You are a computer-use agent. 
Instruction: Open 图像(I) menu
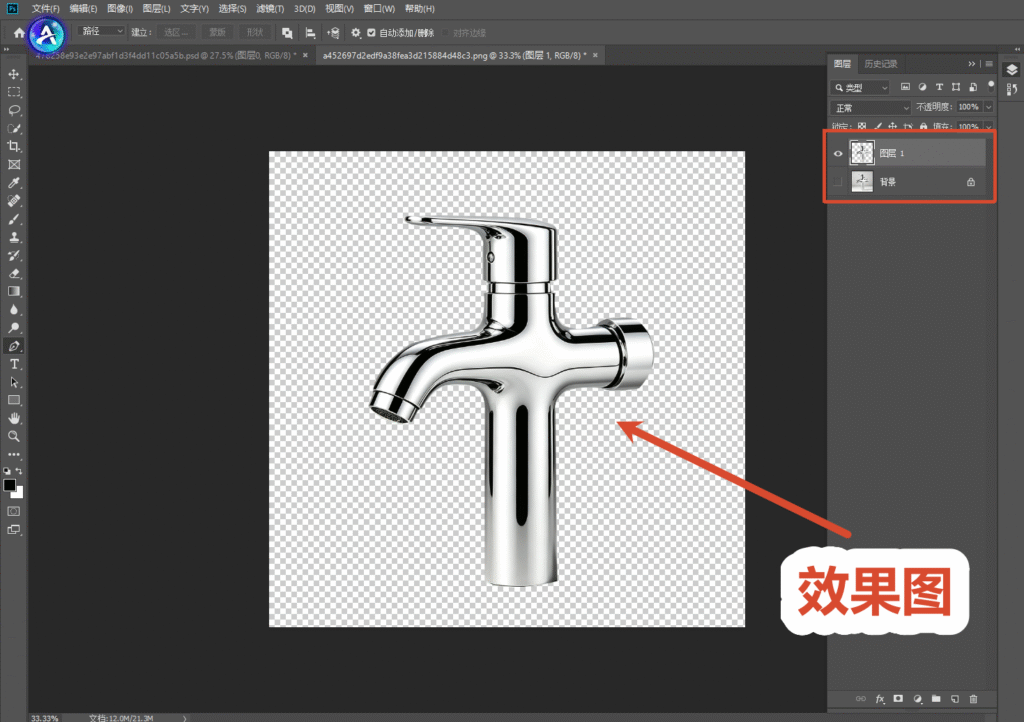(120, 8)
